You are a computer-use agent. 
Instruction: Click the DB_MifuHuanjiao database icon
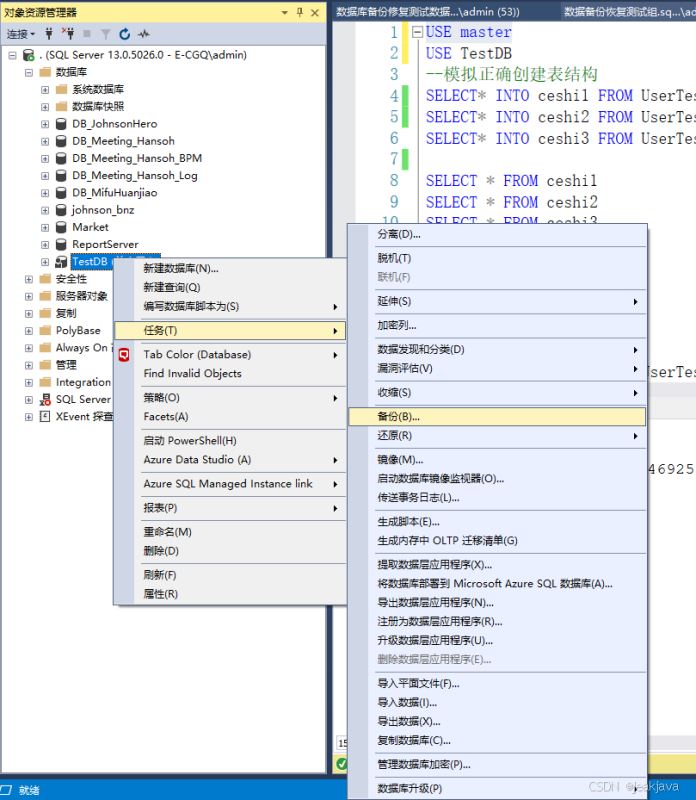coord(61,193)
